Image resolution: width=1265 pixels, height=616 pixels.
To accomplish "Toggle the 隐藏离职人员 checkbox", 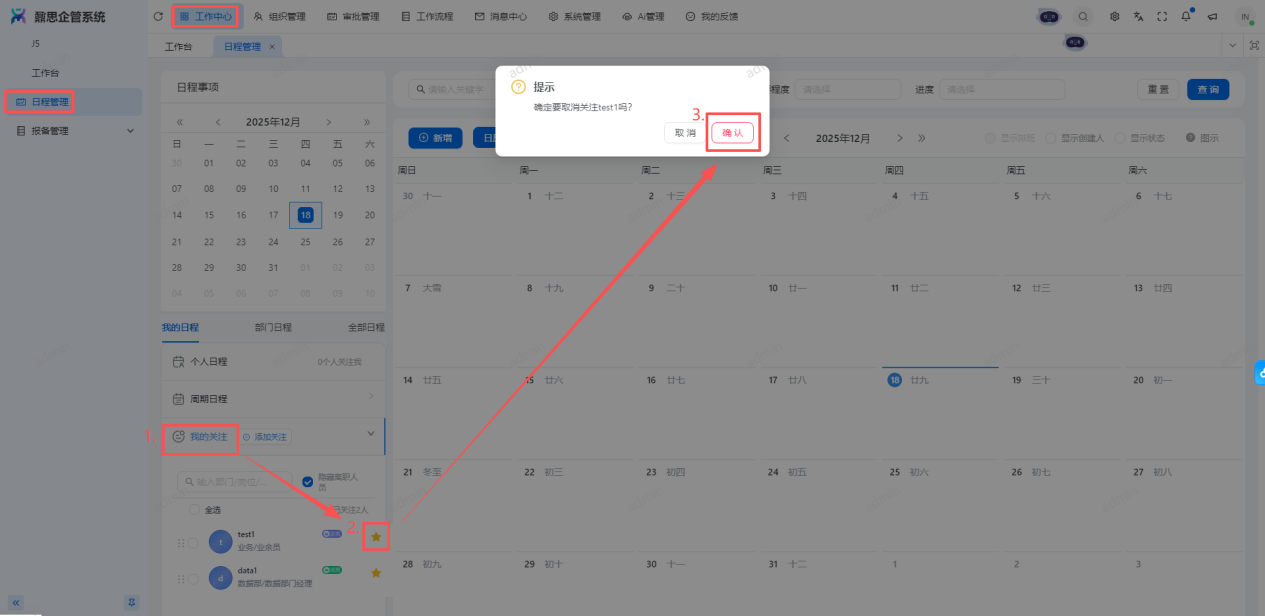I will pyautogui.click(x=308, y=481).
